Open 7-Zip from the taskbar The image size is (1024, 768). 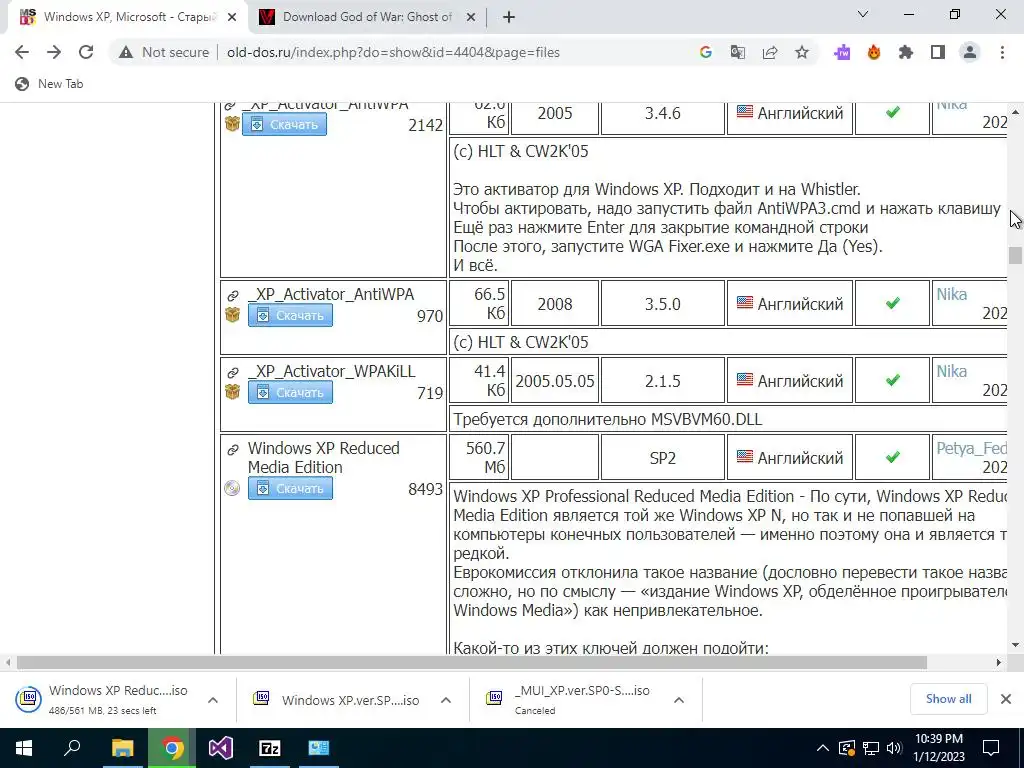270,748
